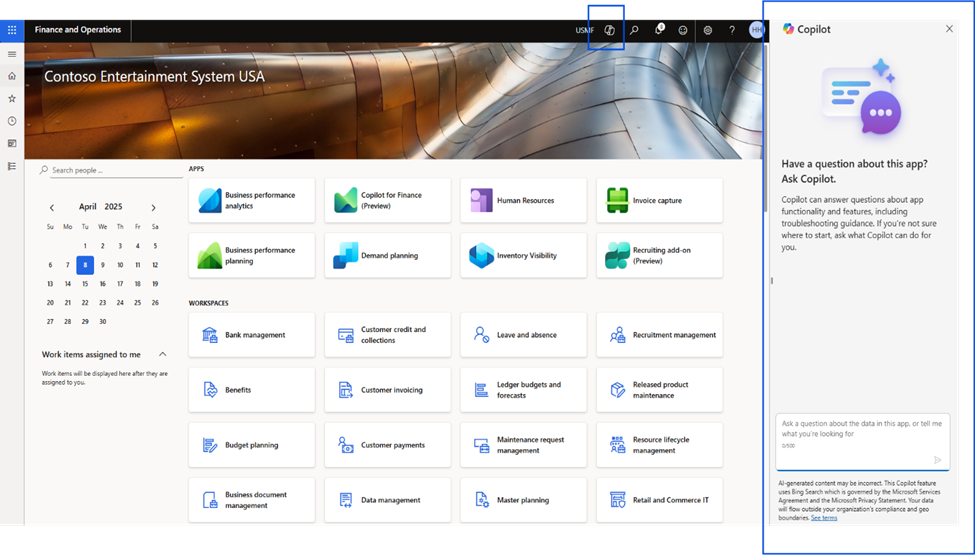The image size is (975, 555).
Task: Click USMF company selector
Action: point(585,30)
